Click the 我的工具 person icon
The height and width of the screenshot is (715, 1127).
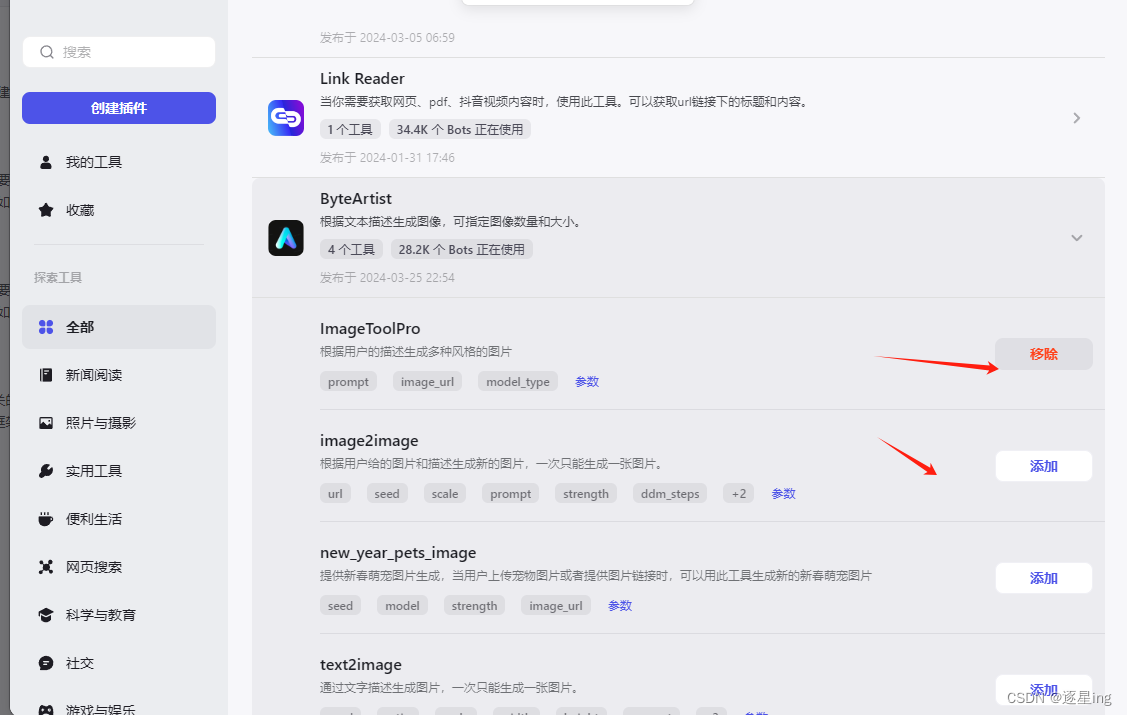tap(46, 162)
